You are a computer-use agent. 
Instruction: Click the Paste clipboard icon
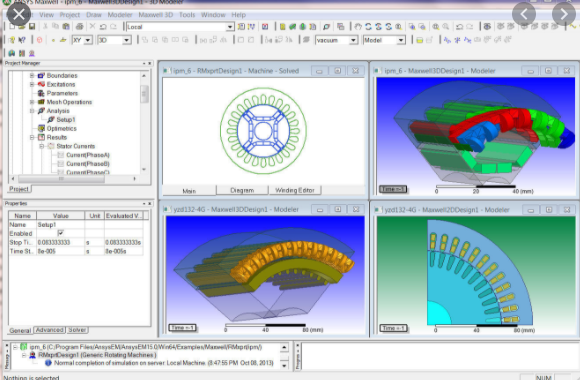coord(66,27)
